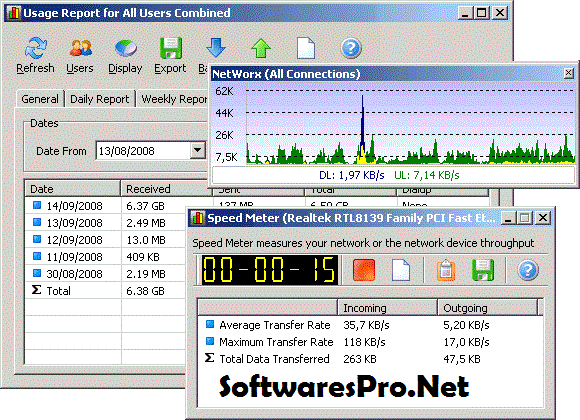The image size is (580, 420).
Task: Switch to the Daily Report tab
Action: tap(100, 99)
